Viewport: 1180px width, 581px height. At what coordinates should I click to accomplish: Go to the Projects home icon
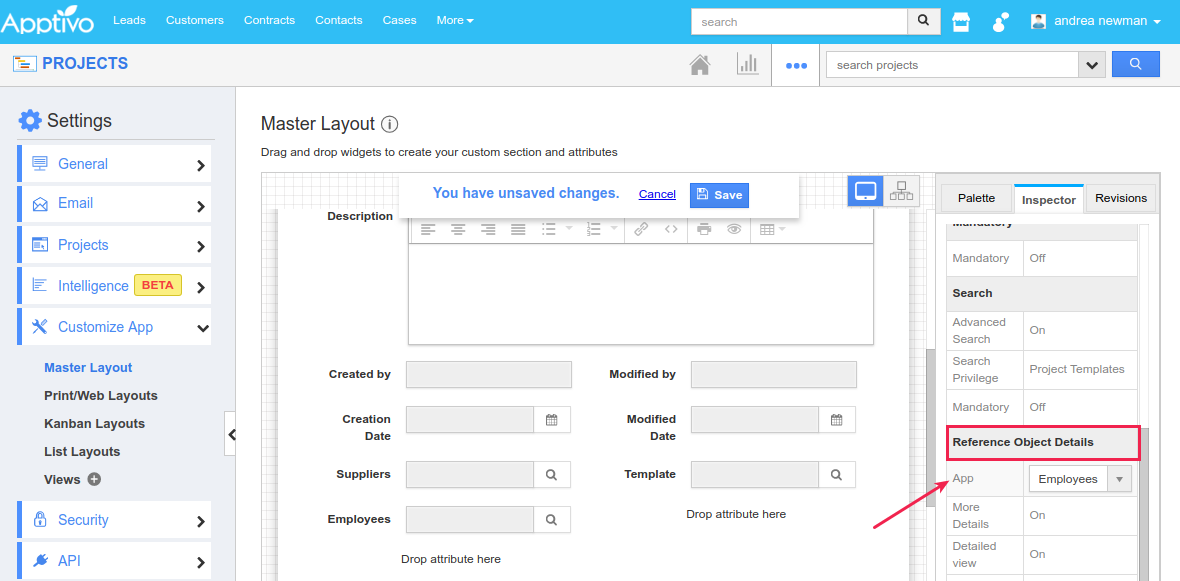(x=700, y=65)
